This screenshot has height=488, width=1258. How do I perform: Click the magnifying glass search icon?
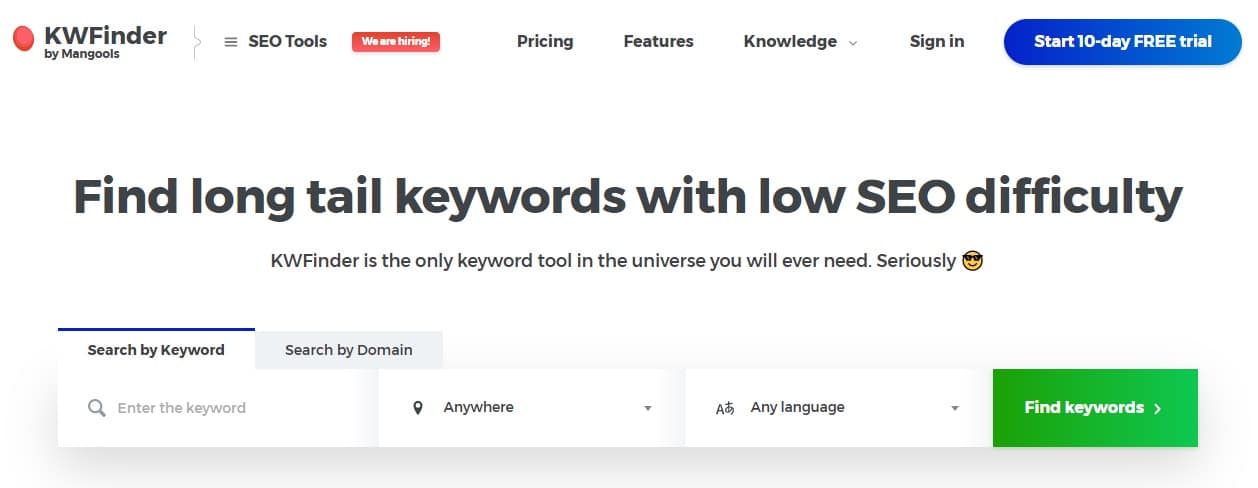tap(96, 408)
